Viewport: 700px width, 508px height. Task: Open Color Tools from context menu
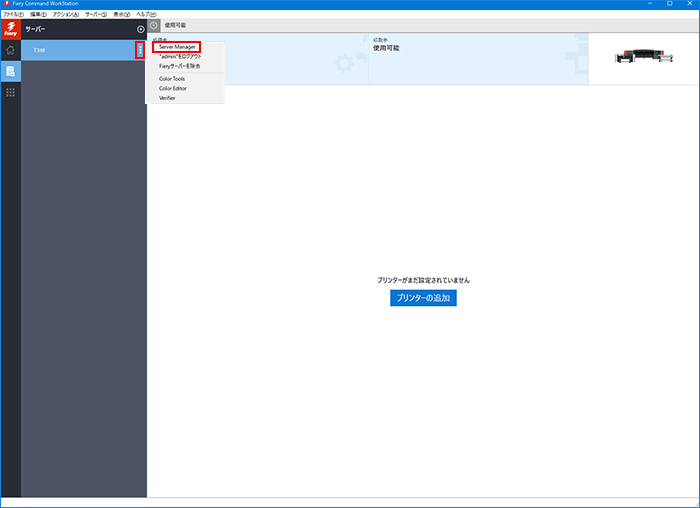point(172,79)
